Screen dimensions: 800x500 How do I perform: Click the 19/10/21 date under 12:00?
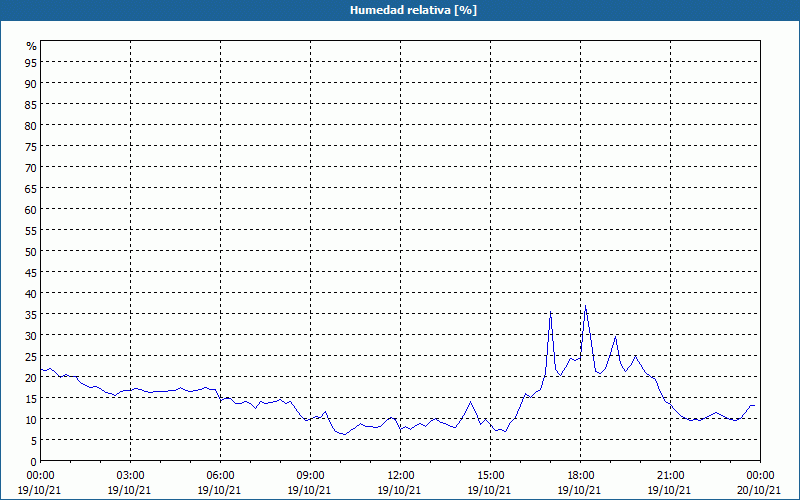399,490
